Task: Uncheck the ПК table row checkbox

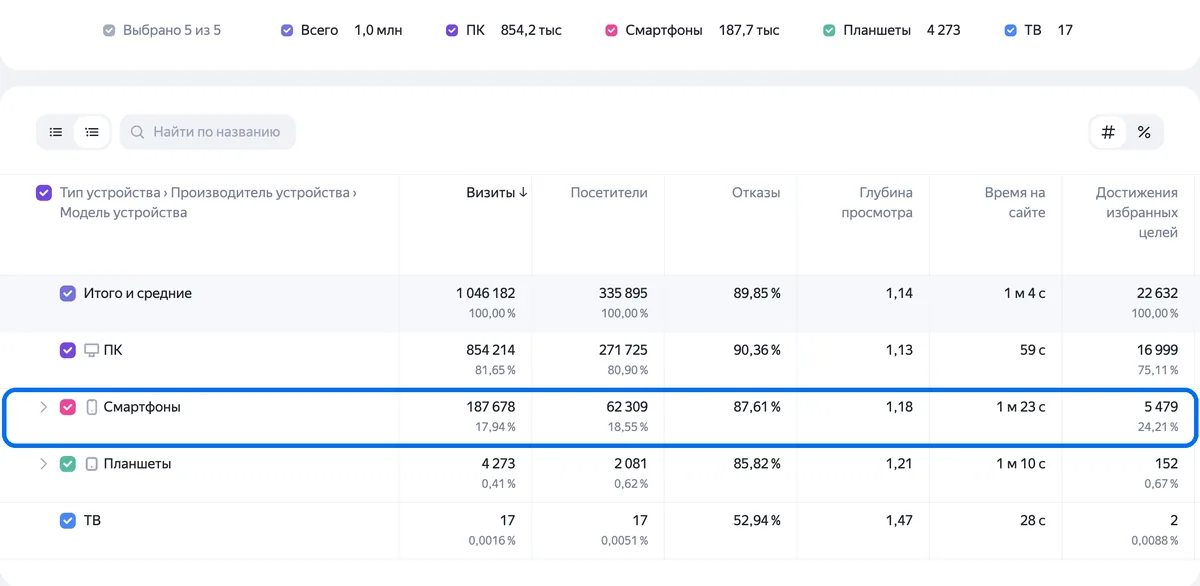Action: pyautogui.click(x=68, y=350)
